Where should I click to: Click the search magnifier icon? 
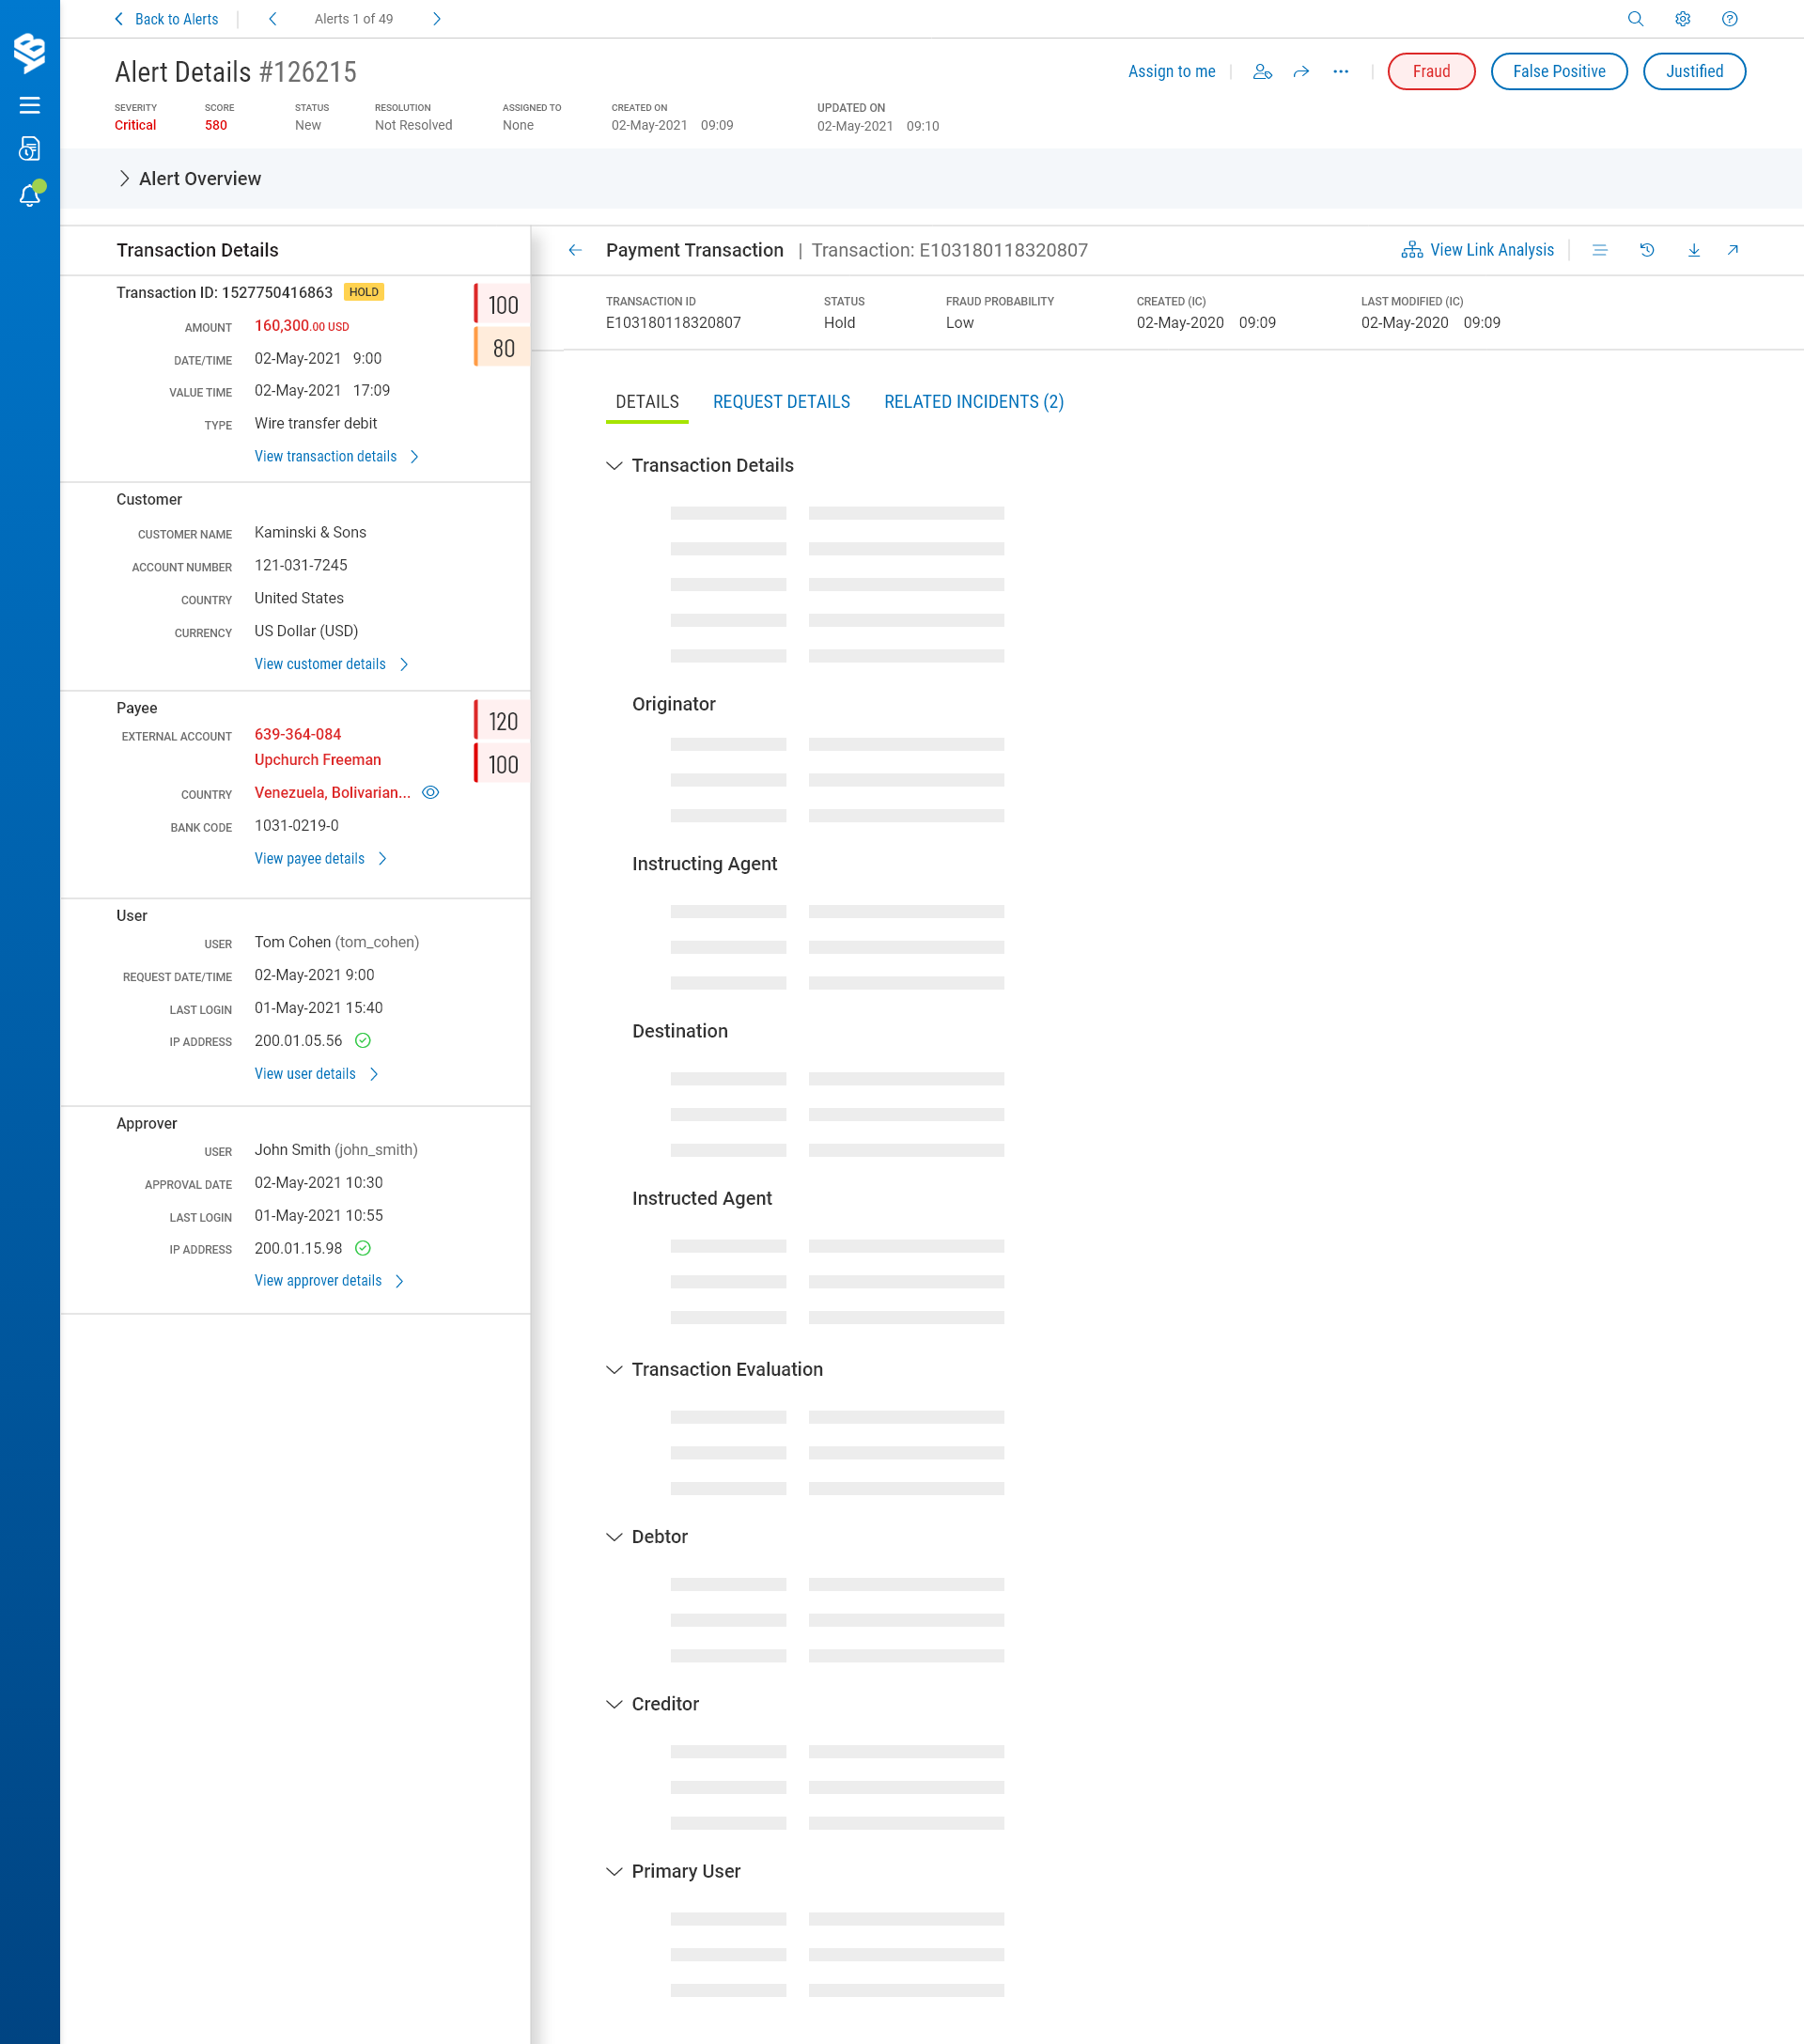pos(1635,19)
